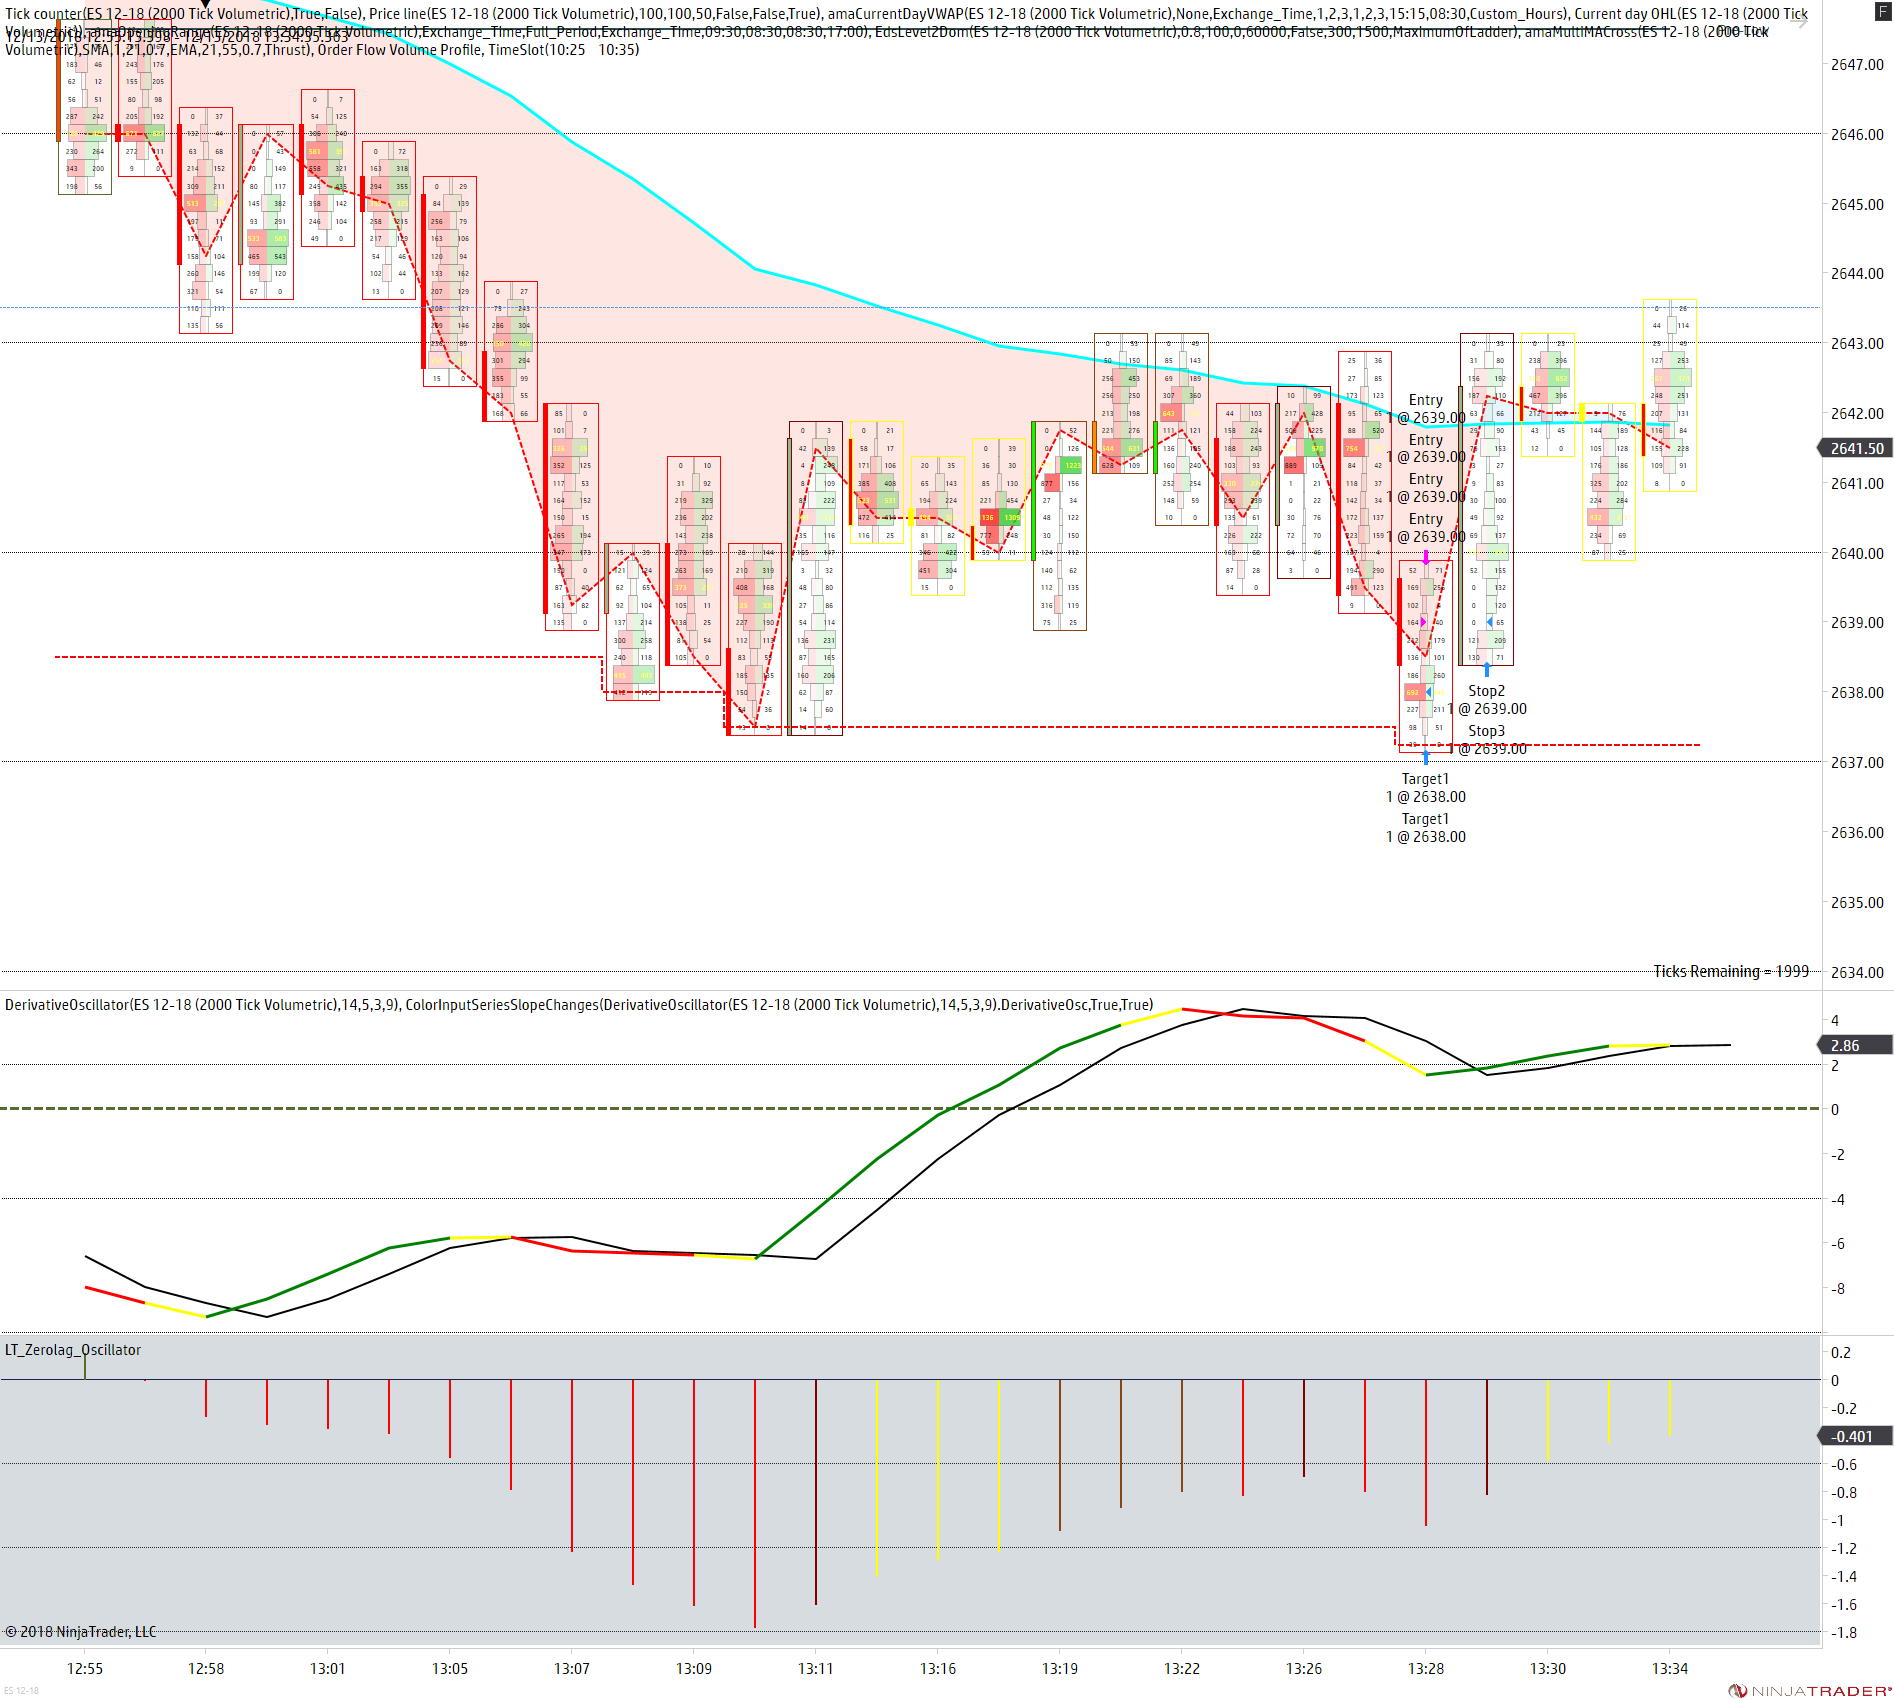This screenshot has height=1700, width=1894.
Task: Click the 2644.00 price axis label
Action: 1857,273
